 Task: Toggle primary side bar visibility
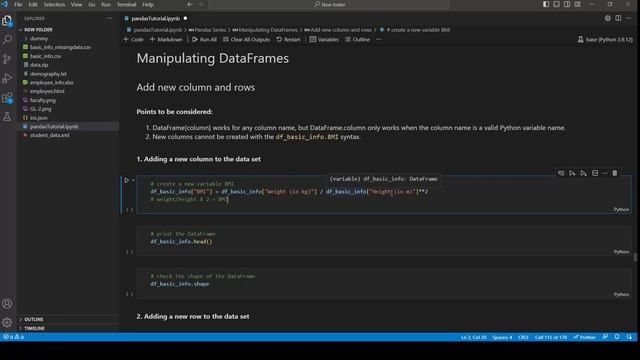(546, 4)
